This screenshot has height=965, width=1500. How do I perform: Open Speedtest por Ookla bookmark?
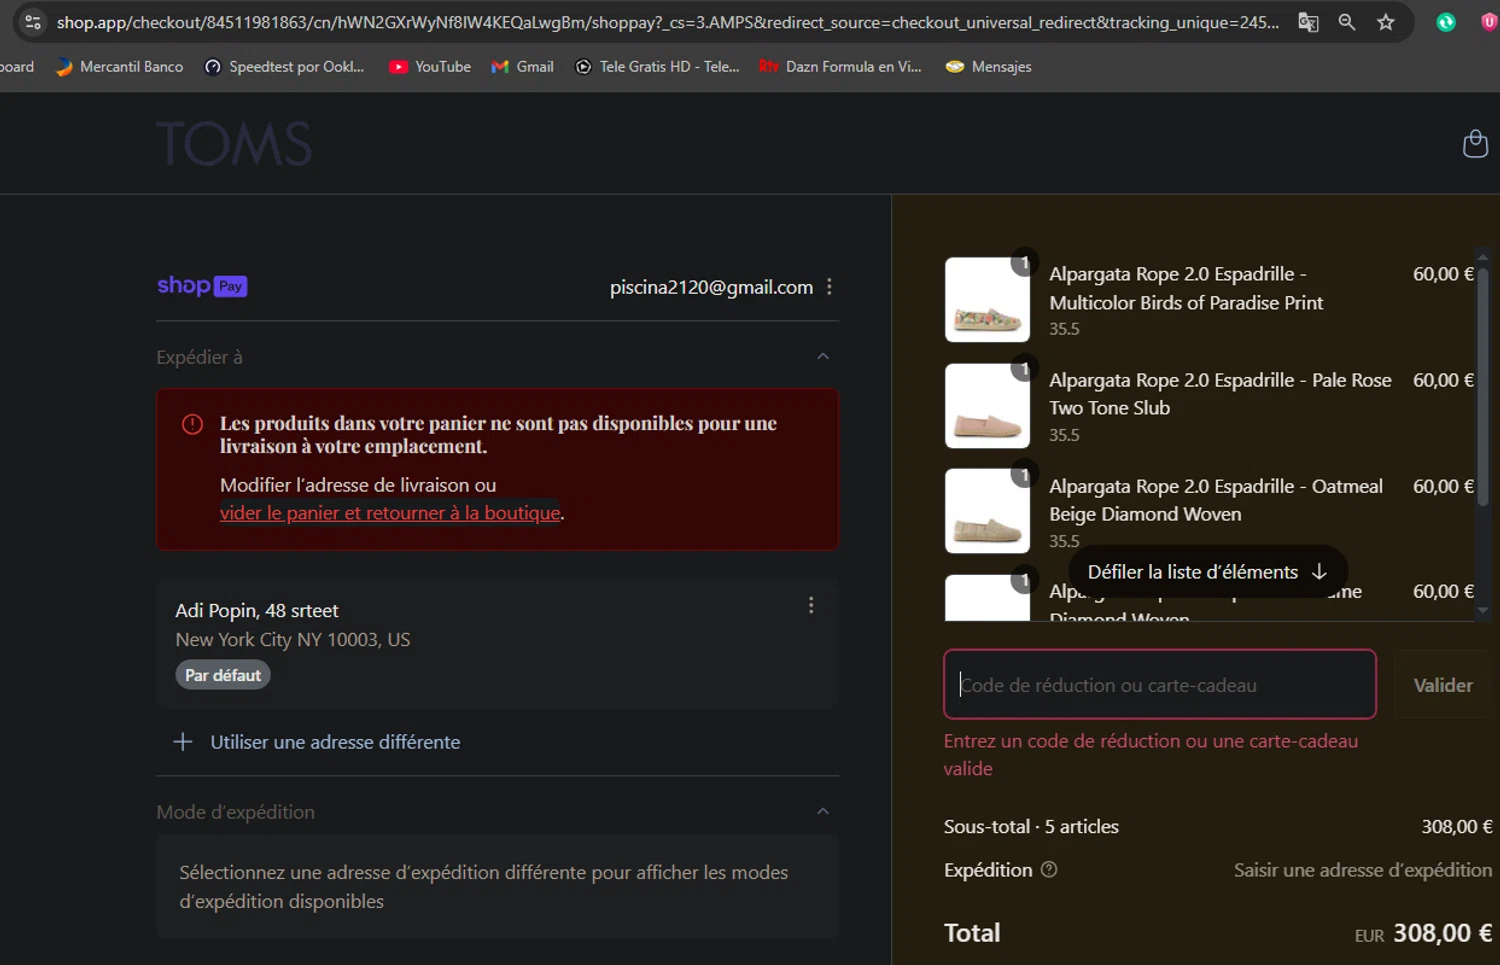(x=285, y=67)
